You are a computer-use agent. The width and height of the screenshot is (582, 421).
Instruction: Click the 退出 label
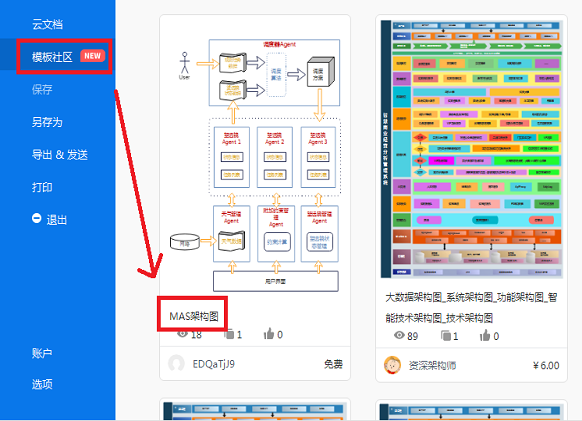point(57,220)
